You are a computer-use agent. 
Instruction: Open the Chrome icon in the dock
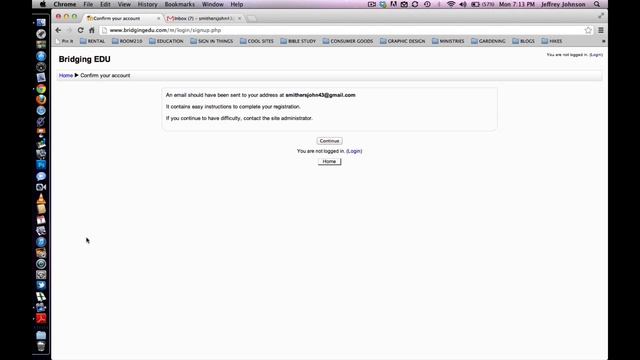tap(41, 89)
